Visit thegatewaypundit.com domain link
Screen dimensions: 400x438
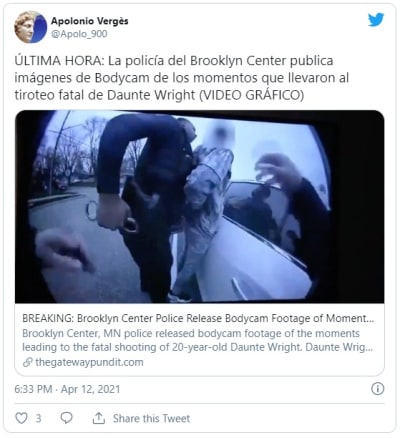coord(89,362)
